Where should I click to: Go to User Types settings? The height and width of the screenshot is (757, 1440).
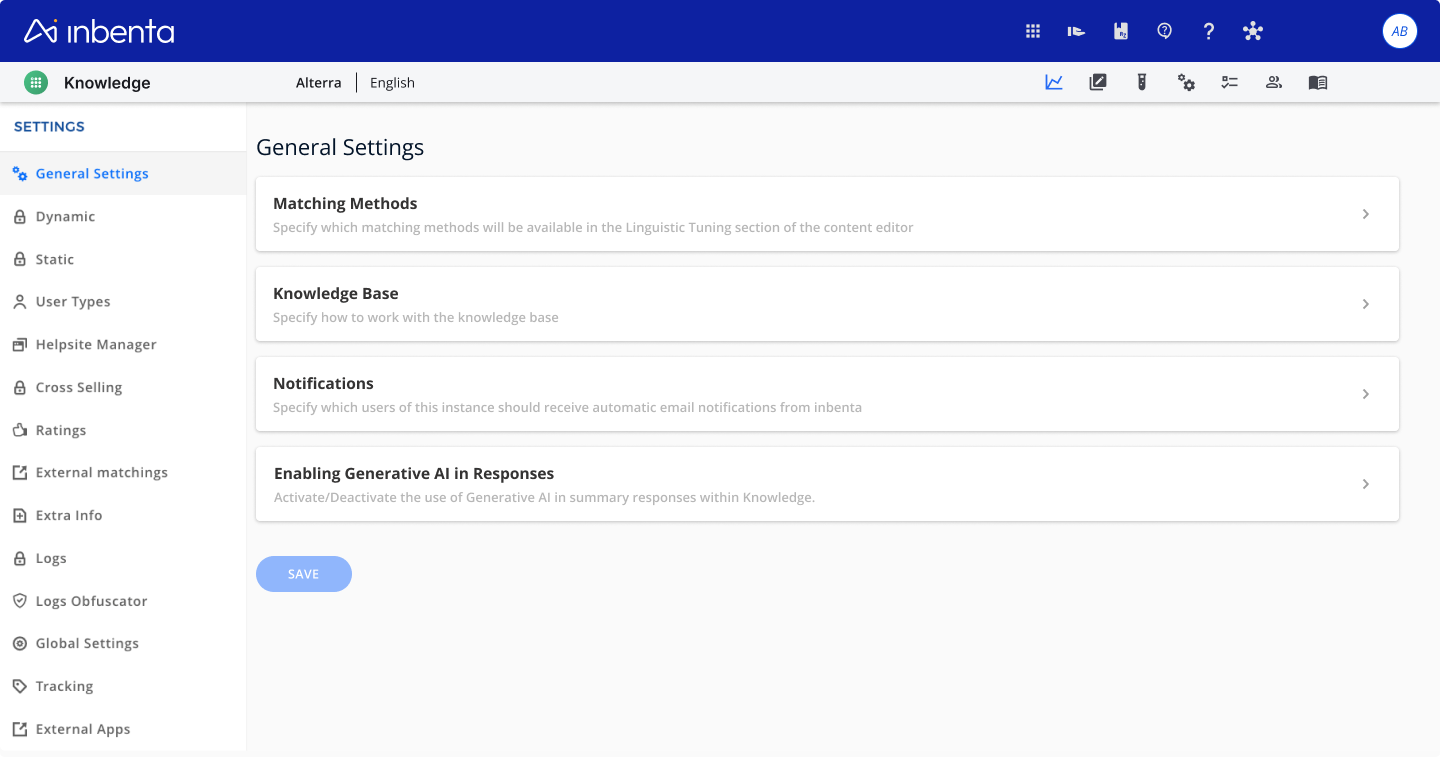(x=73, y=302)
